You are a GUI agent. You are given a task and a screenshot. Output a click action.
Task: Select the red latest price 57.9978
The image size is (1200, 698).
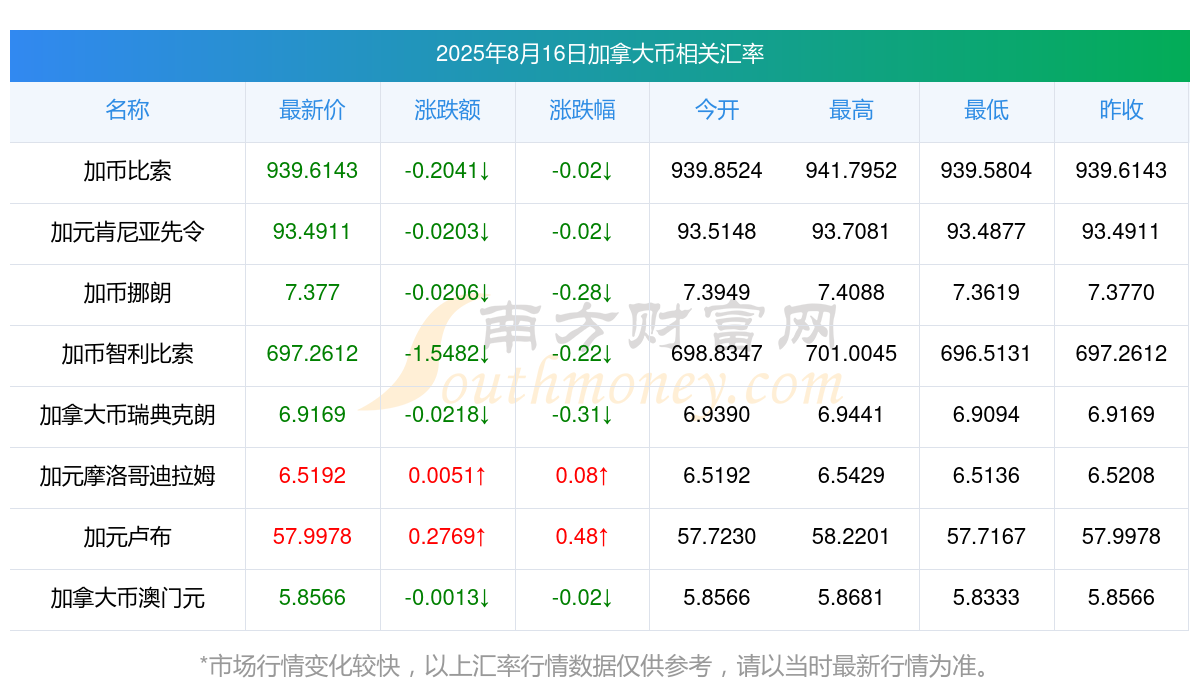(312, 537)
